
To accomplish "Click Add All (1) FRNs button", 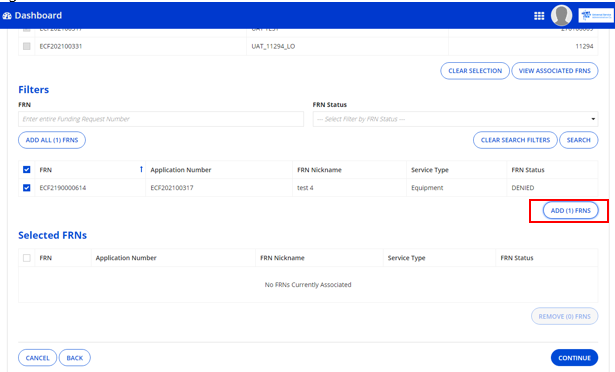I will click(52, 140).
